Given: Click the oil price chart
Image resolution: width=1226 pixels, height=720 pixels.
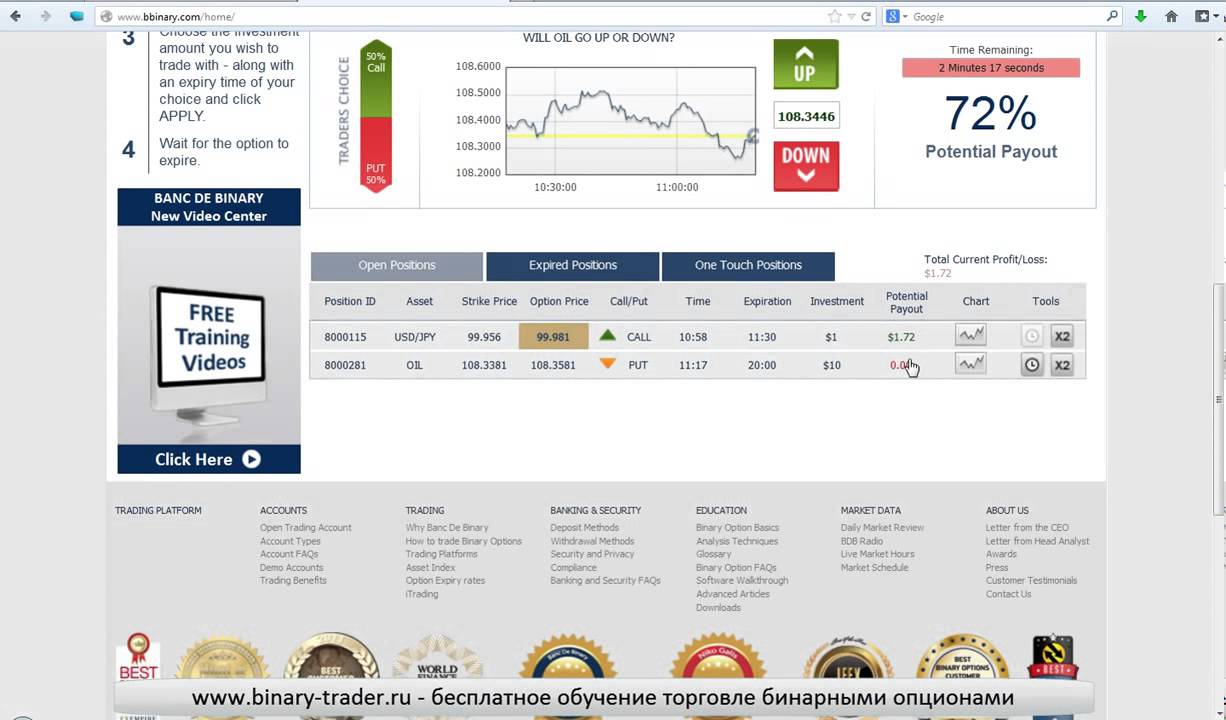Looking at the screenshot, I should (631, 121).
